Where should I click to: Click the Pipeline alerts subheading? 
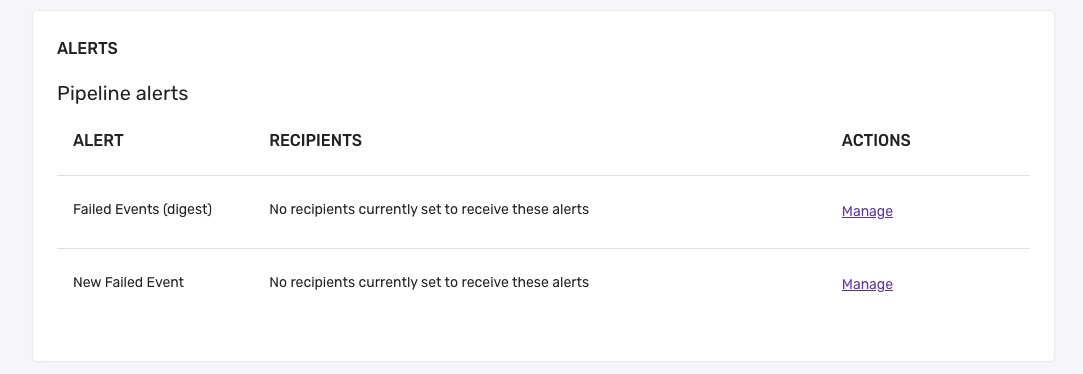pyautogui.click(x=122, y=93)
